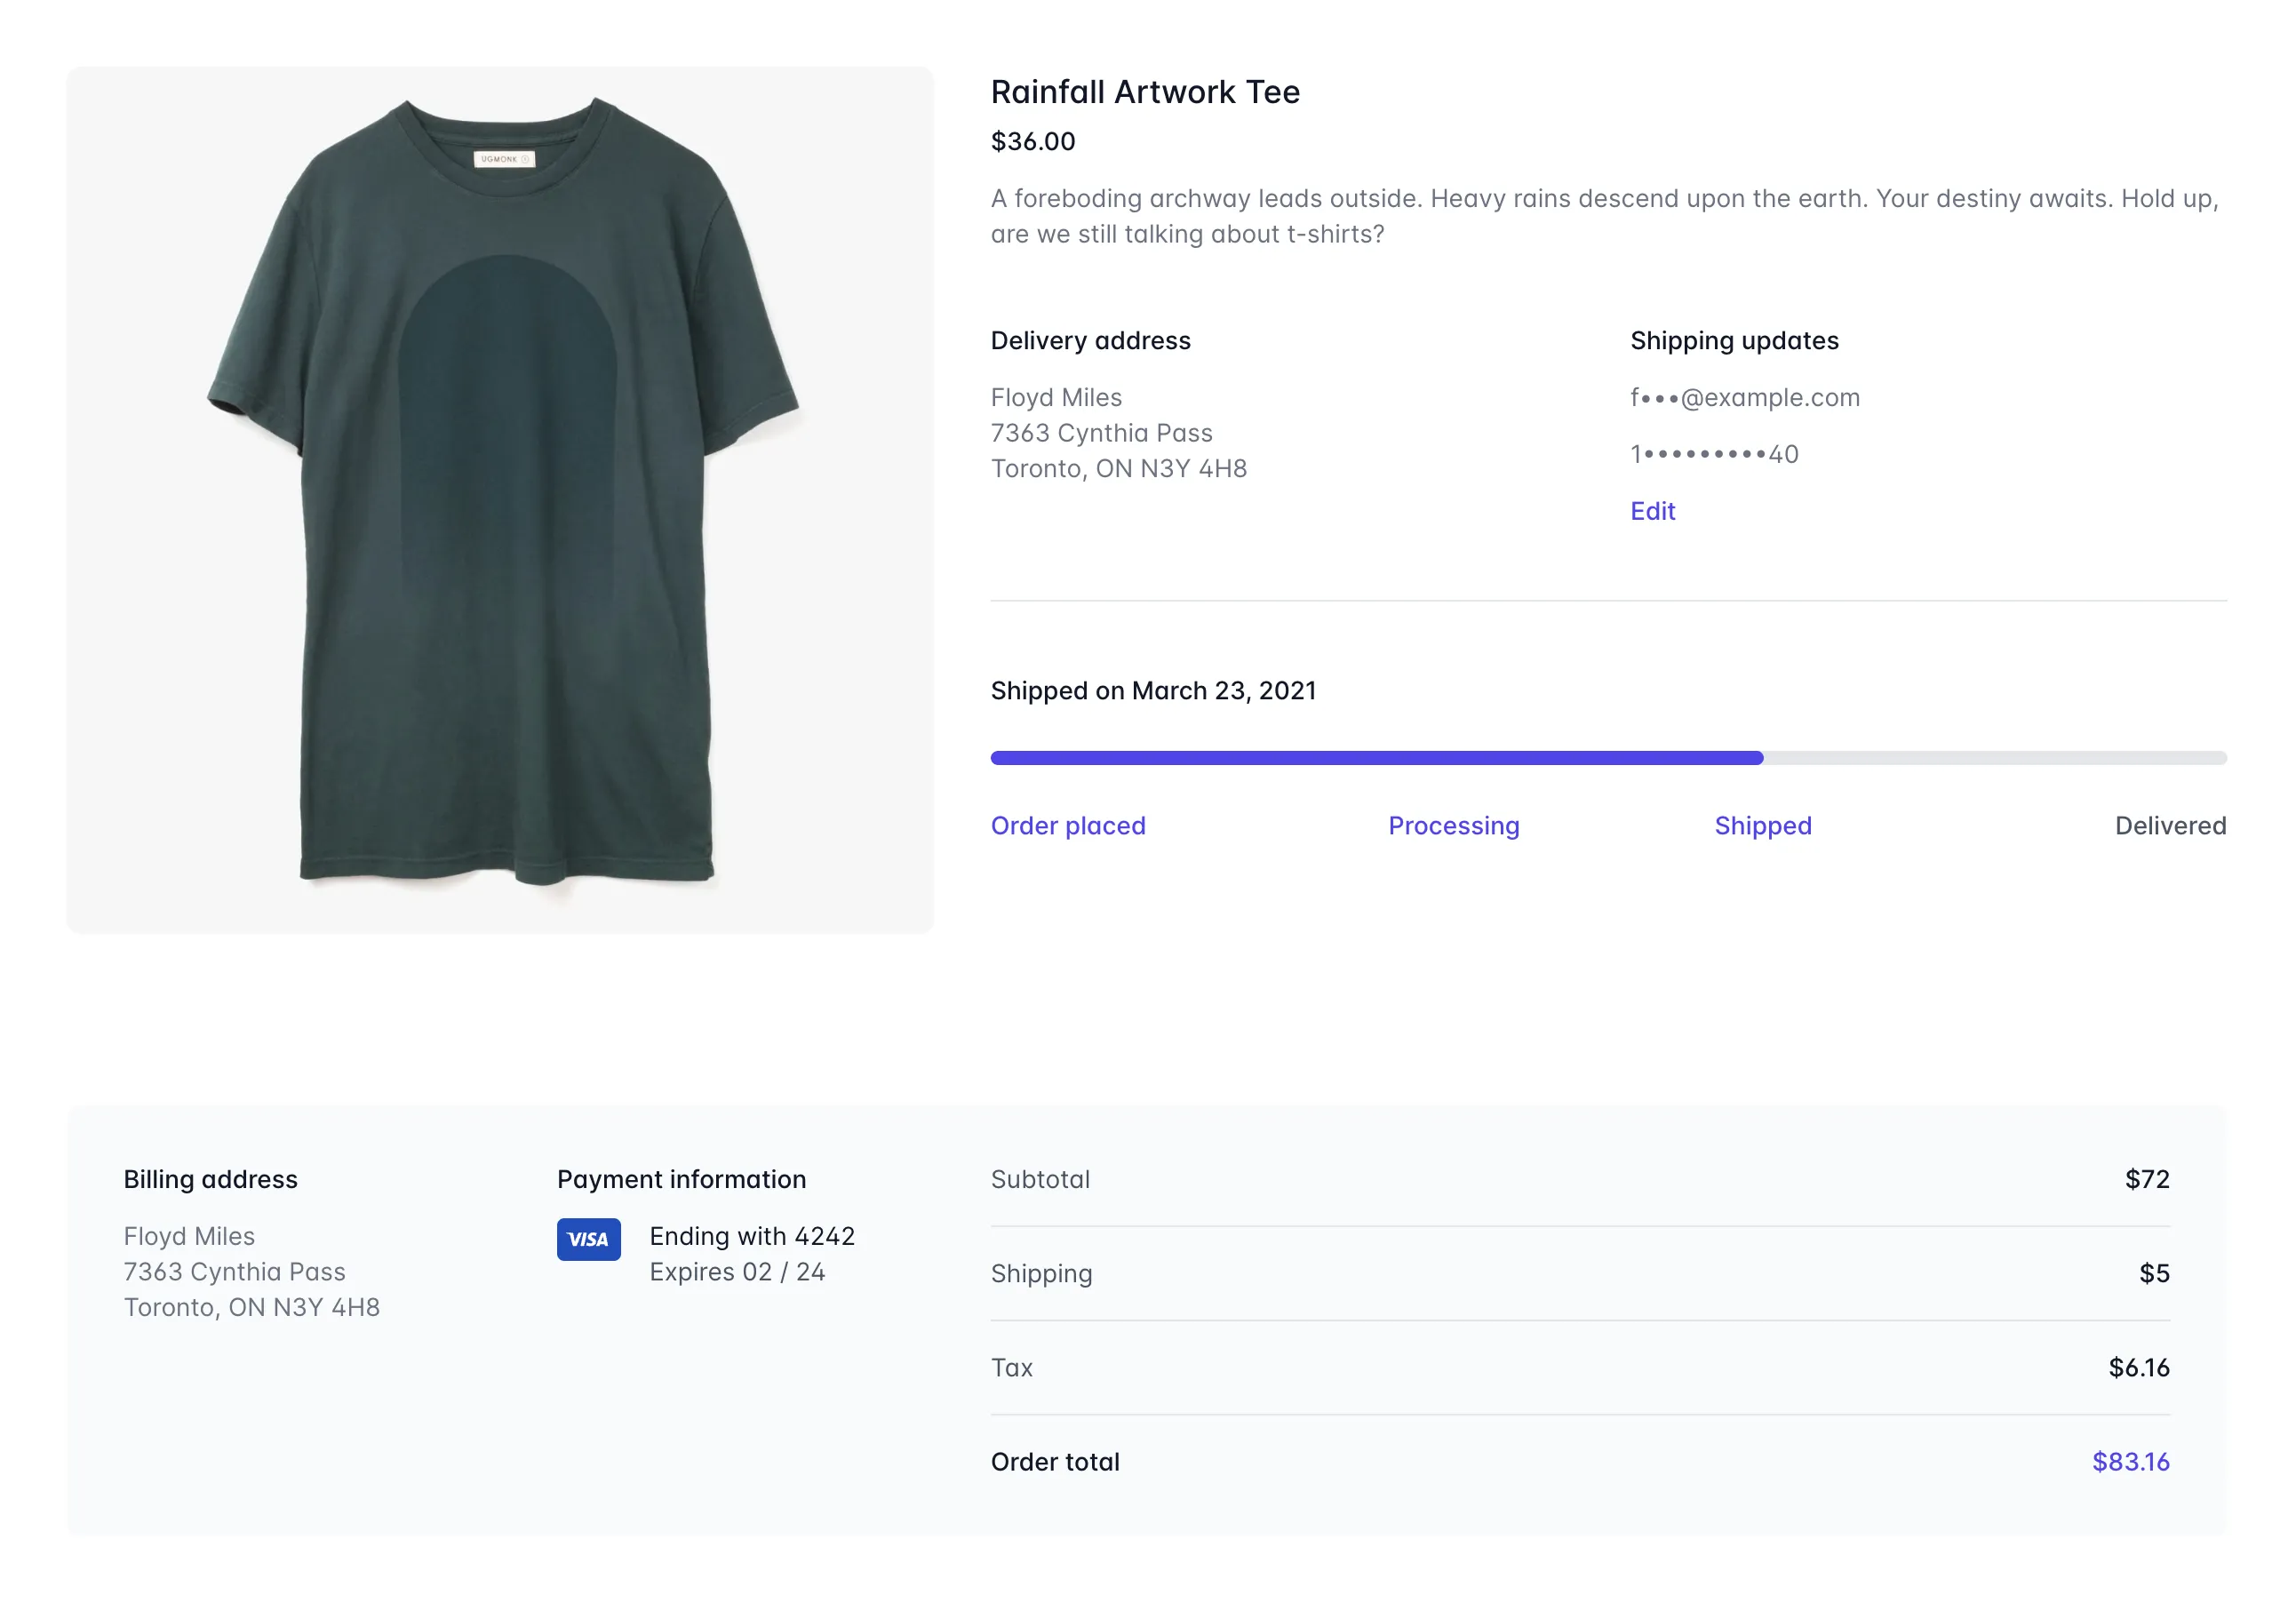Click the shipping progress bar

[1607, 758]
